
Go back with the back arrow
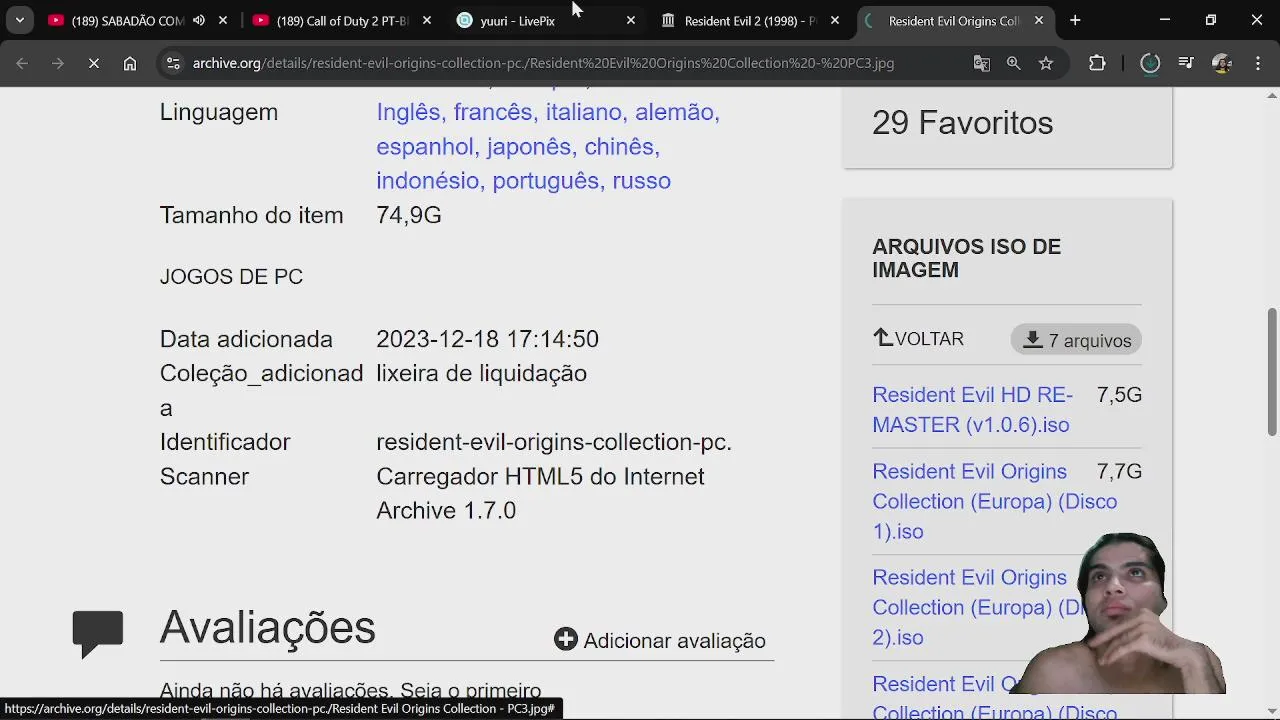(x=22, y=63)
